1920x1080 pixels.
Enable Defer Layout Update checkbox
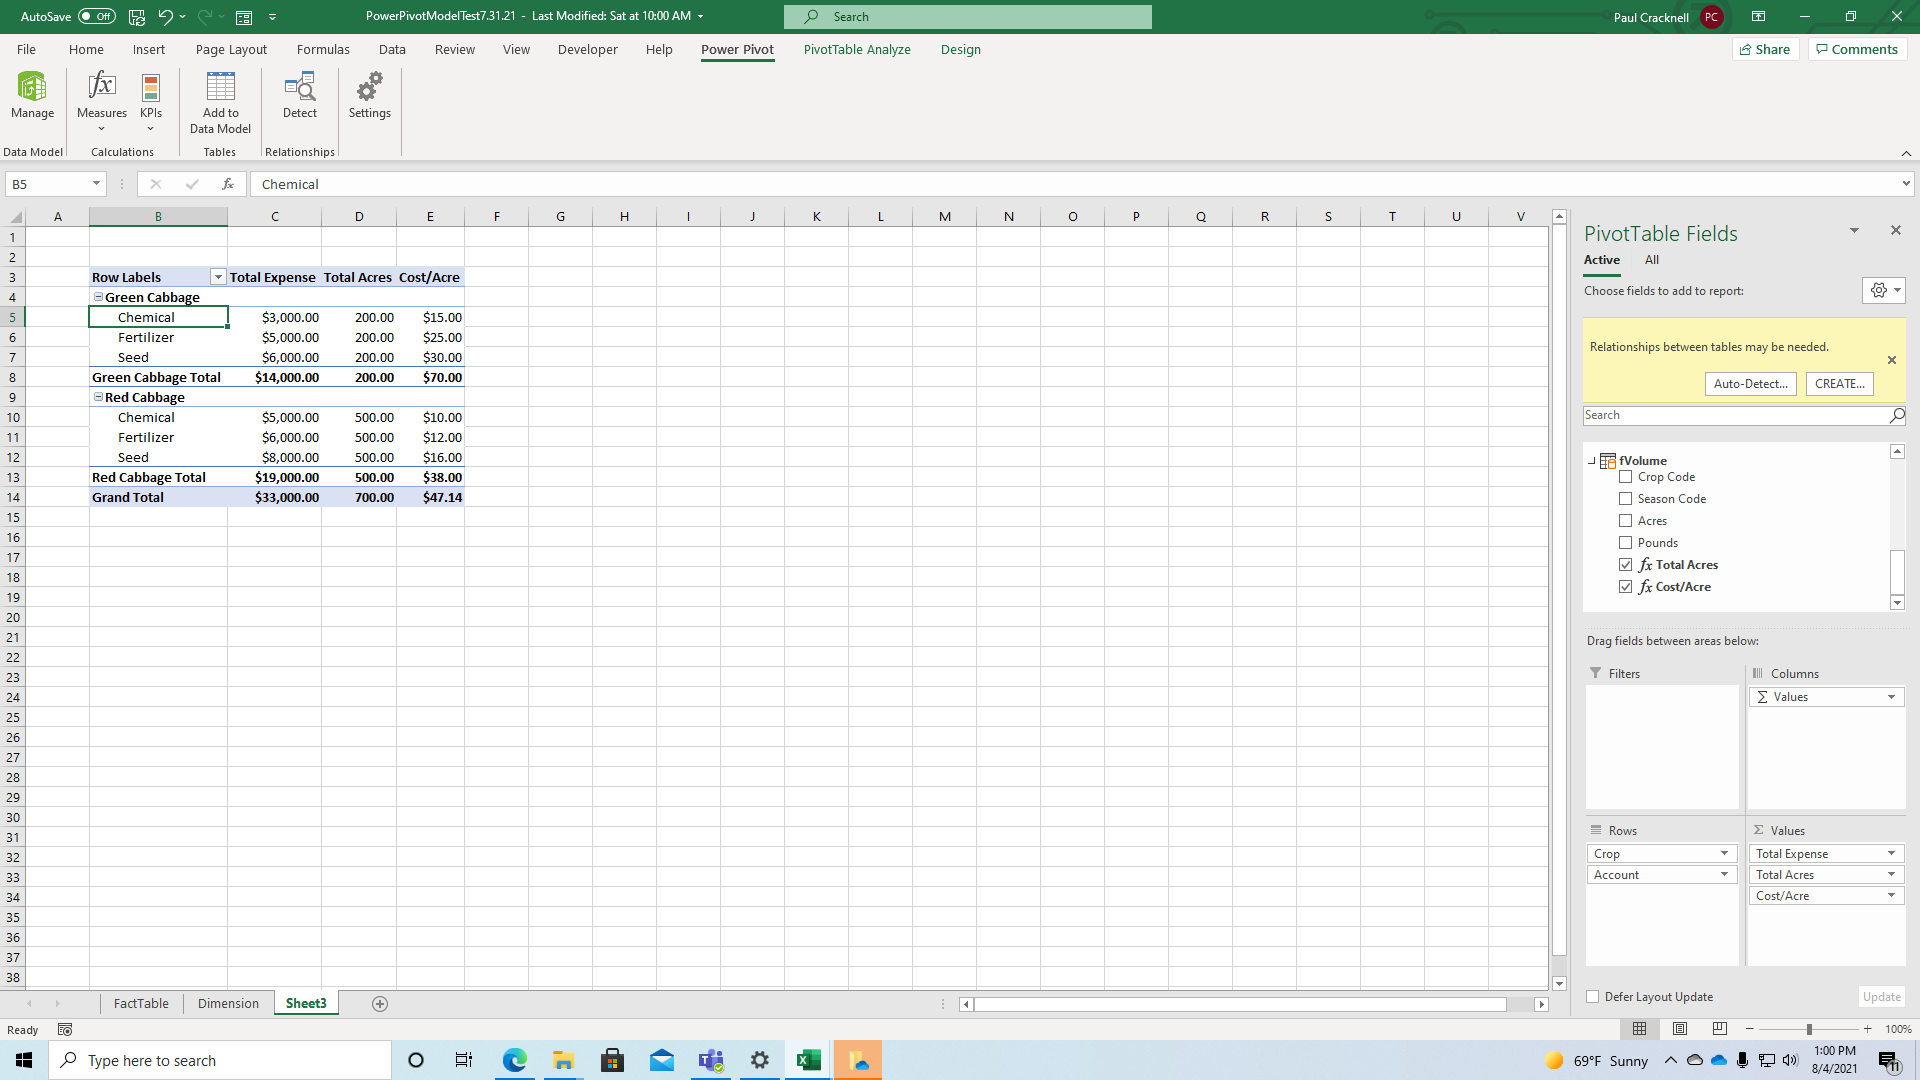1592,997
